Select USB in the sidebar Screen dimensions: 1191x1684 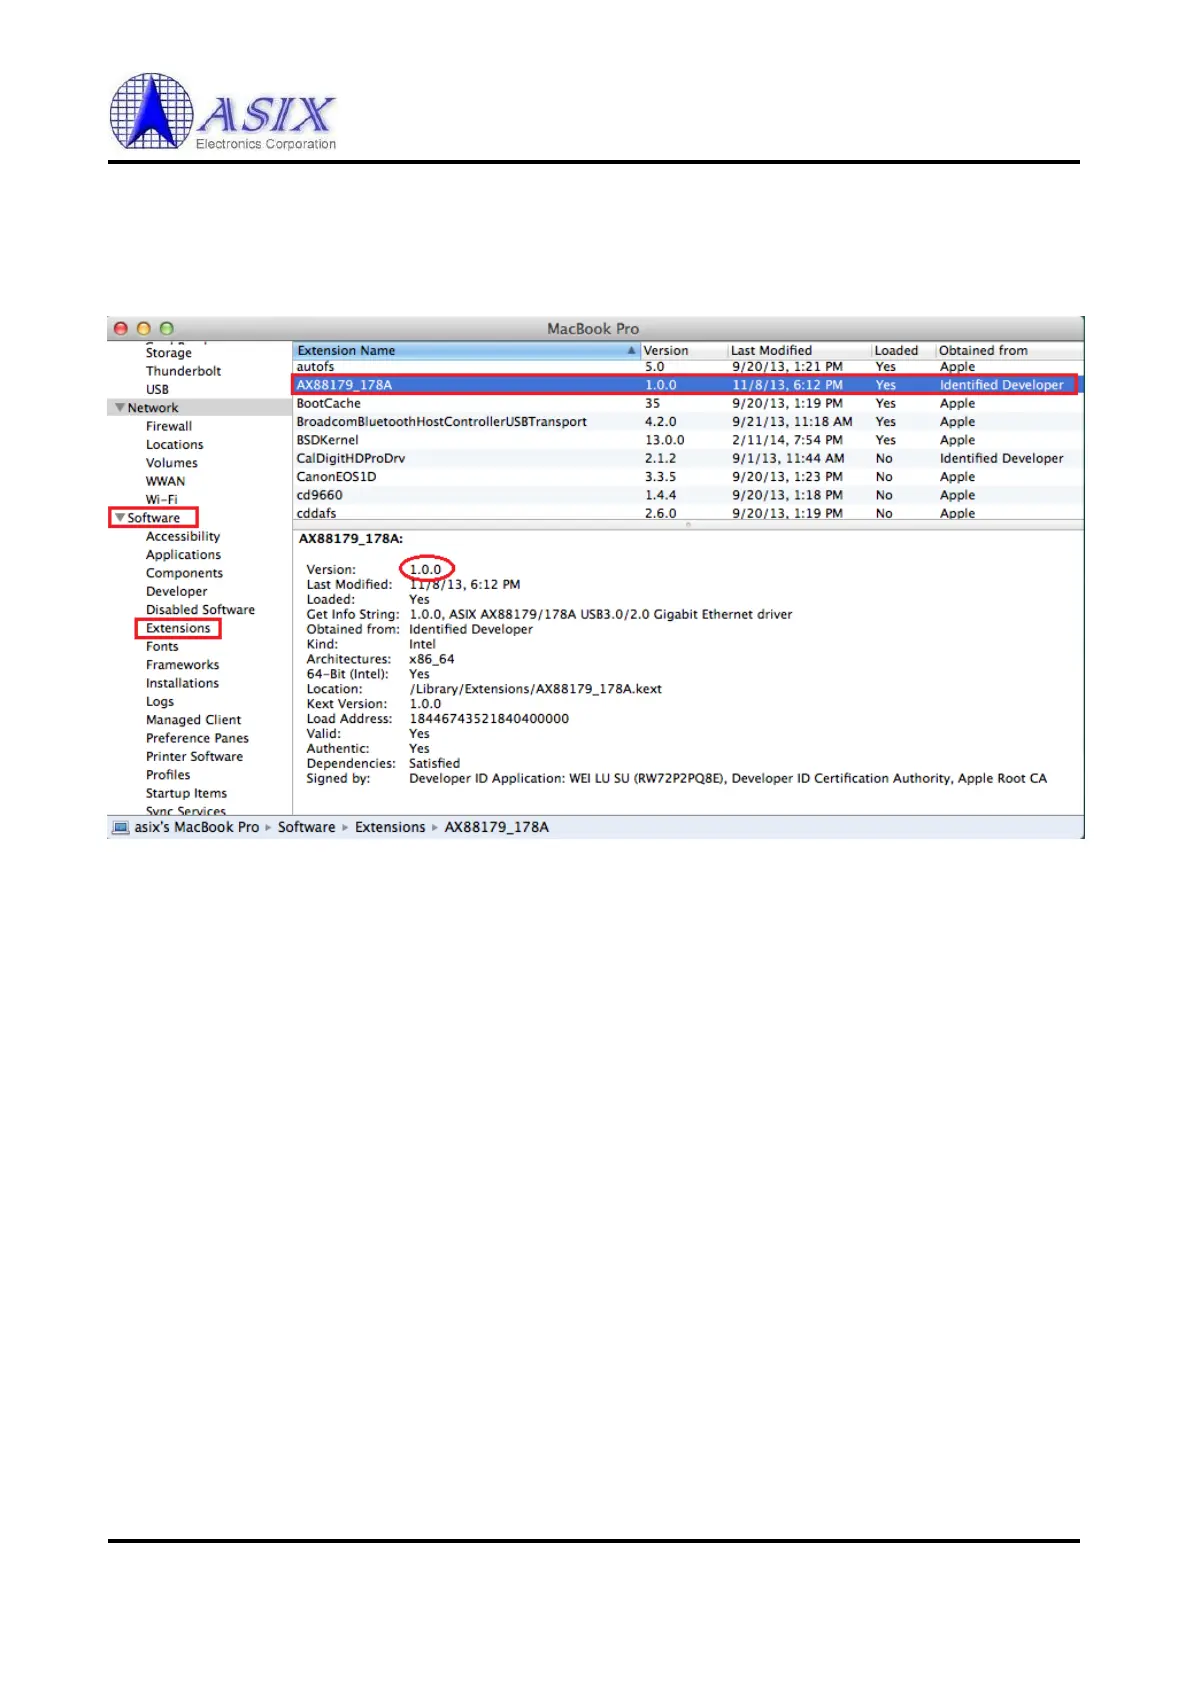157,390
